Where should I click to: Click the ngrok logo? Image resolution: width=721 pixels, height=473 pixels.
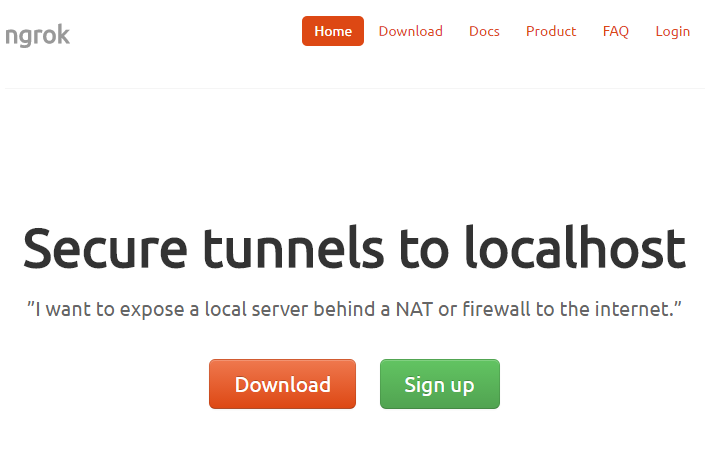pos(37,35)
